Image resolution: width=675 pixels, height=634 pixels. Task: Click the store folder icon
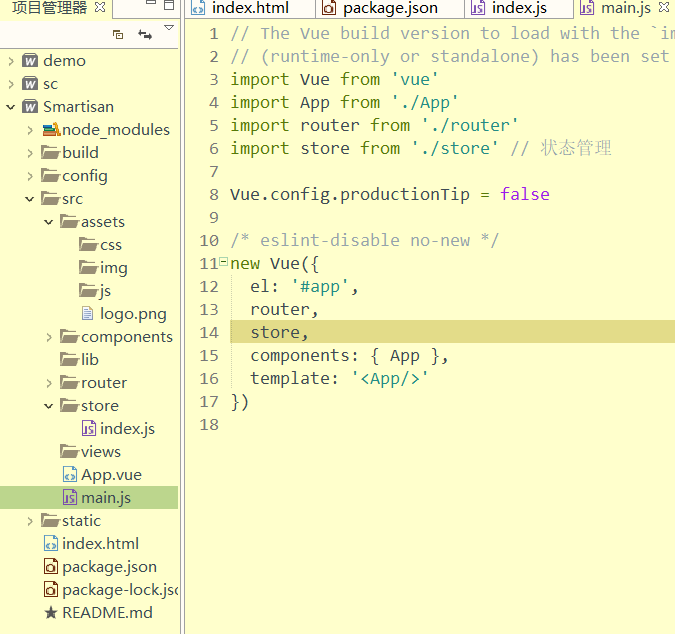click(69, 405)
